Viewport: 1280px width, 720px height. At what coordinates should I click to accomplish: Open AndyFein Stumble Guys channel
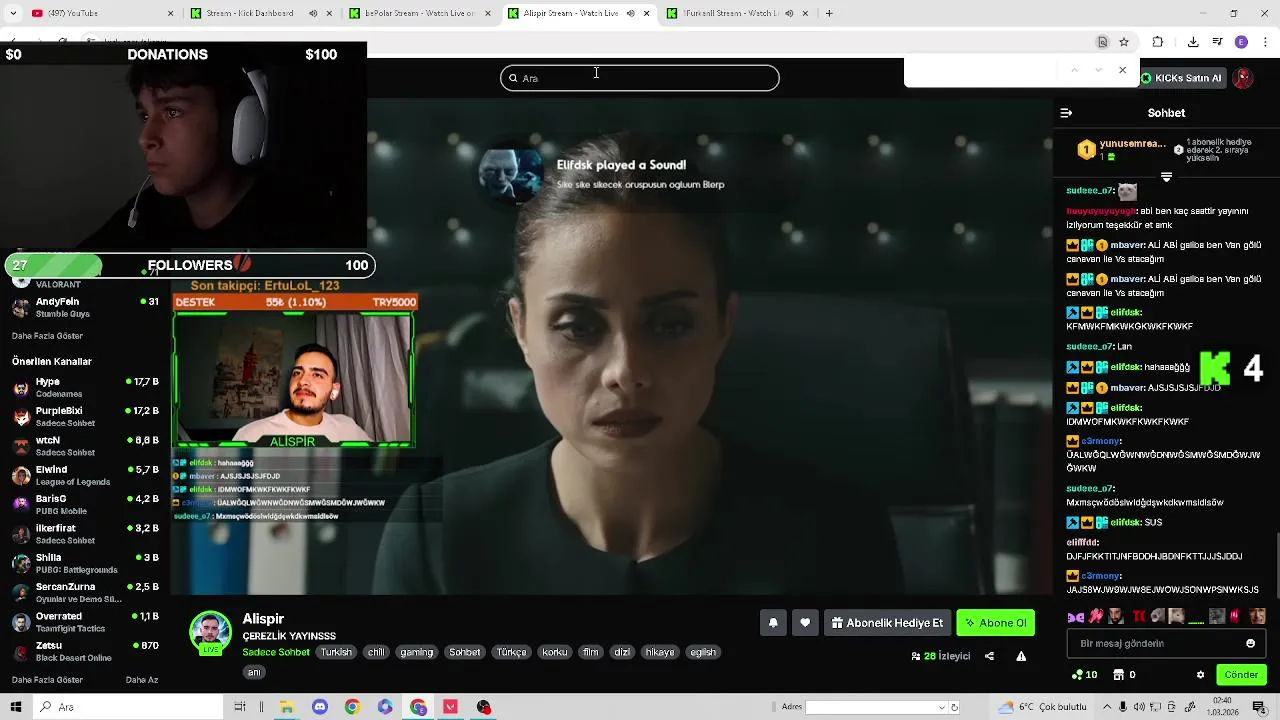[x=85, y=307]
